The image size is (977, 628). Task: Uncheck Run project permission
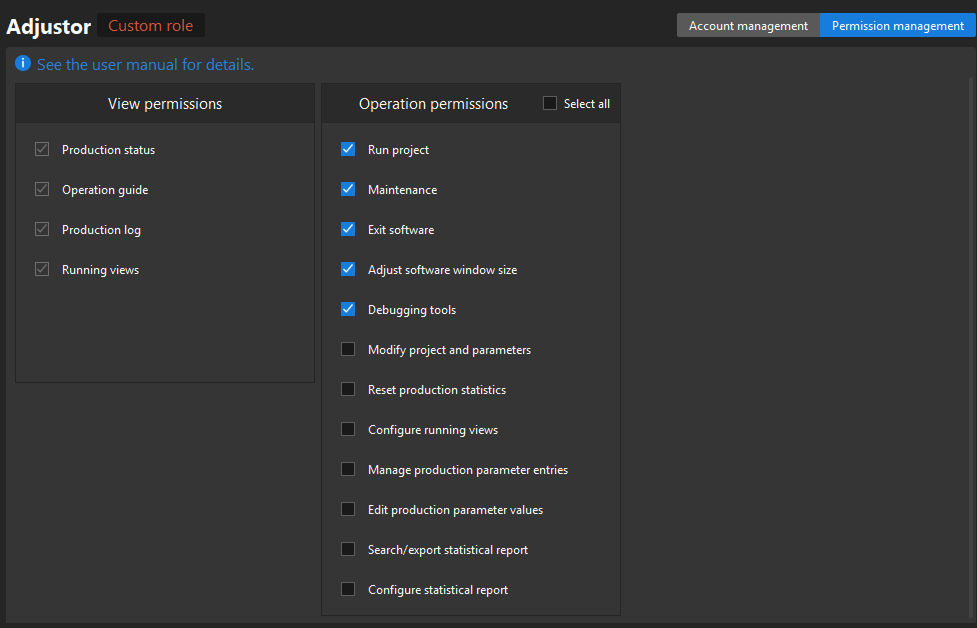(348, 149)
